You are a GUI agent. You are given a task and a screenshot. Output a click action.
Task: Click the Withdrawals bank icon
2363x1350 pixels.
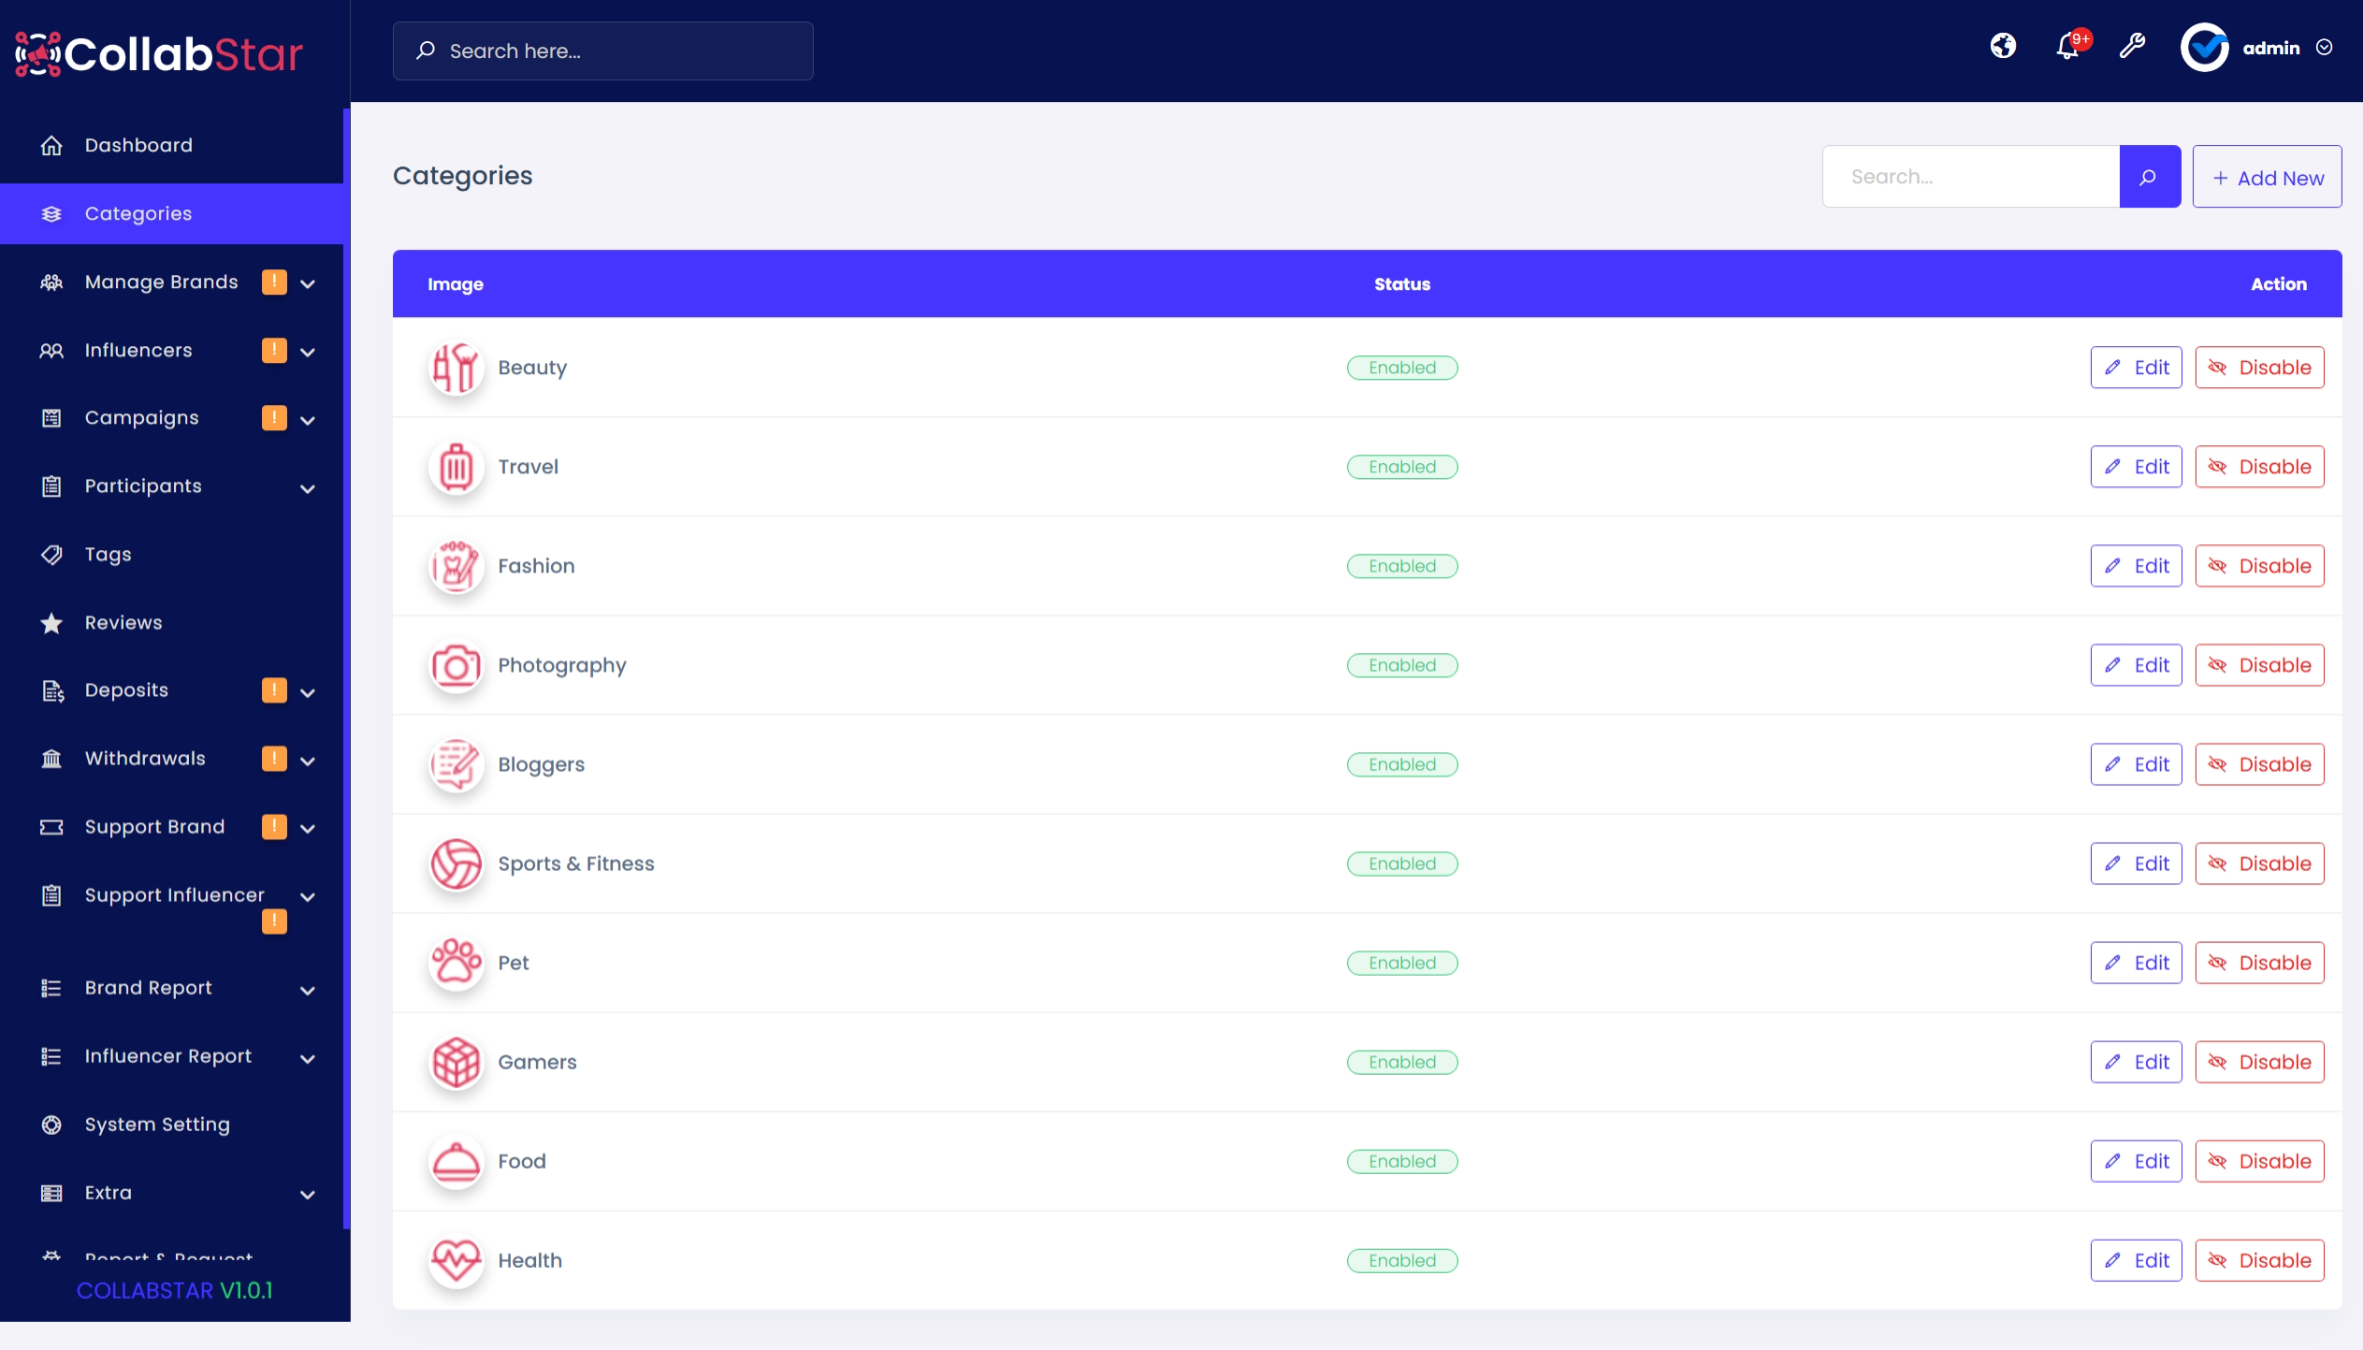[51, 759]
